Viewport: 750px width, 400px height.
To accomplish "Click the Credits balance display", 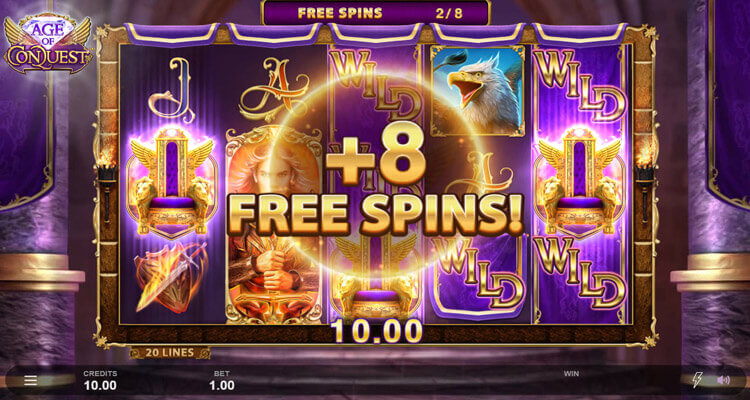I will point(100,380).
